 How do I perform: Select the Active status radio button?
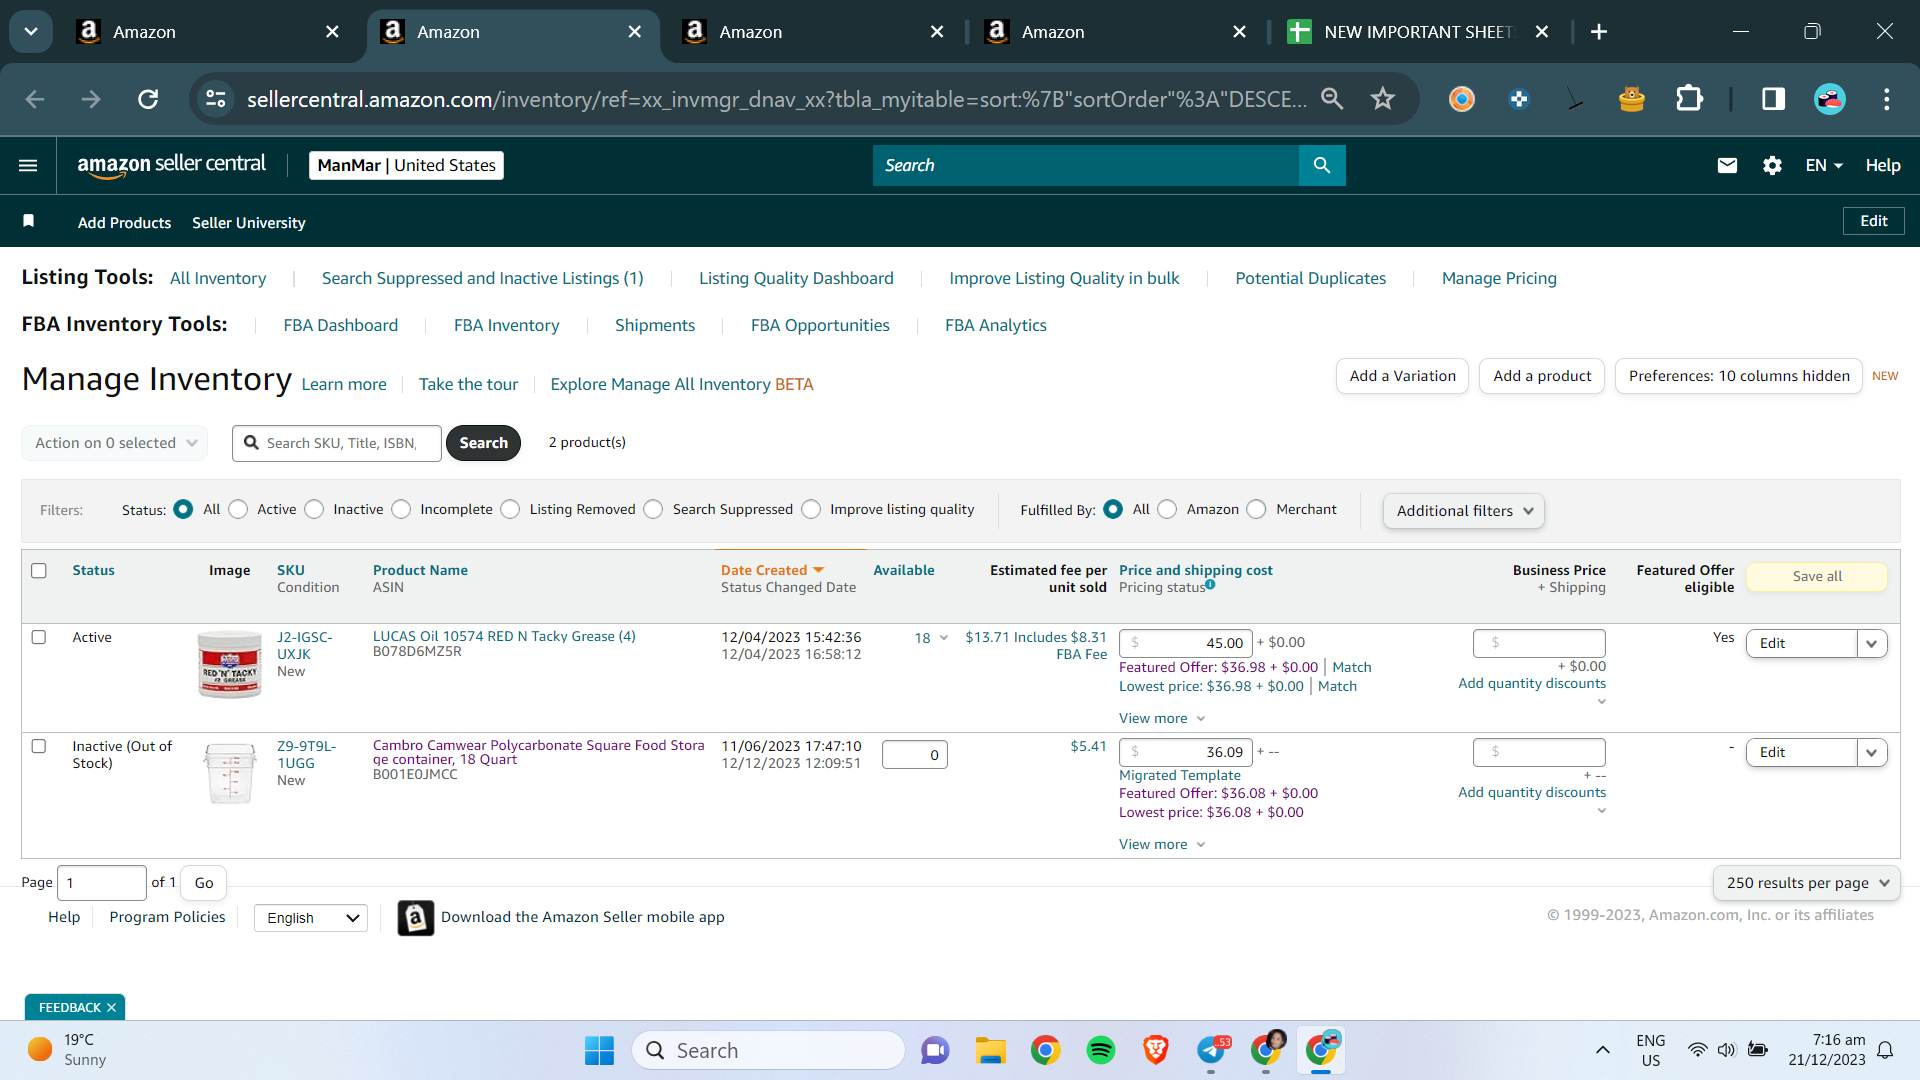click(x=238, y=510)
